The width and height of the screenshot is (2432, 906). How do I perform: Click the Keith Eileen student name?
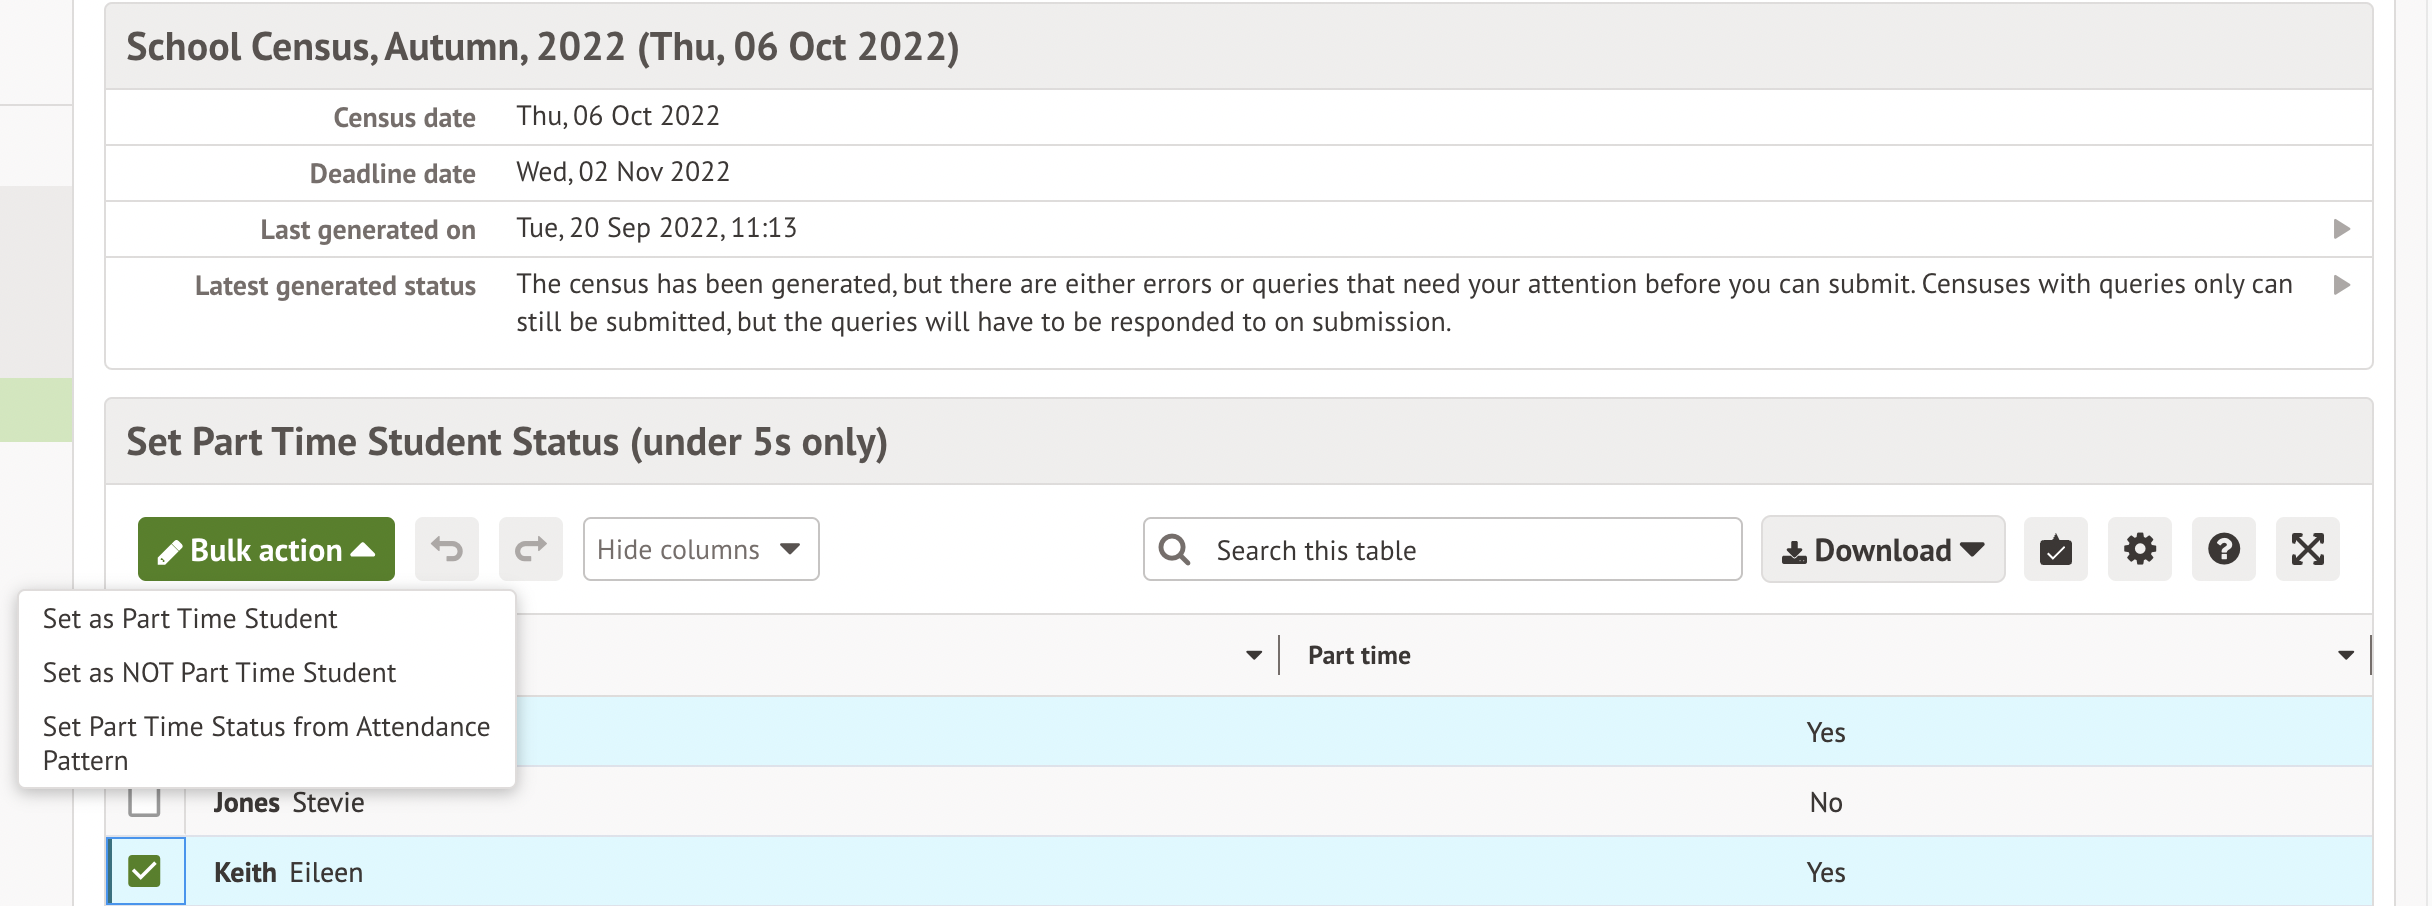click(x=288, y=872)
